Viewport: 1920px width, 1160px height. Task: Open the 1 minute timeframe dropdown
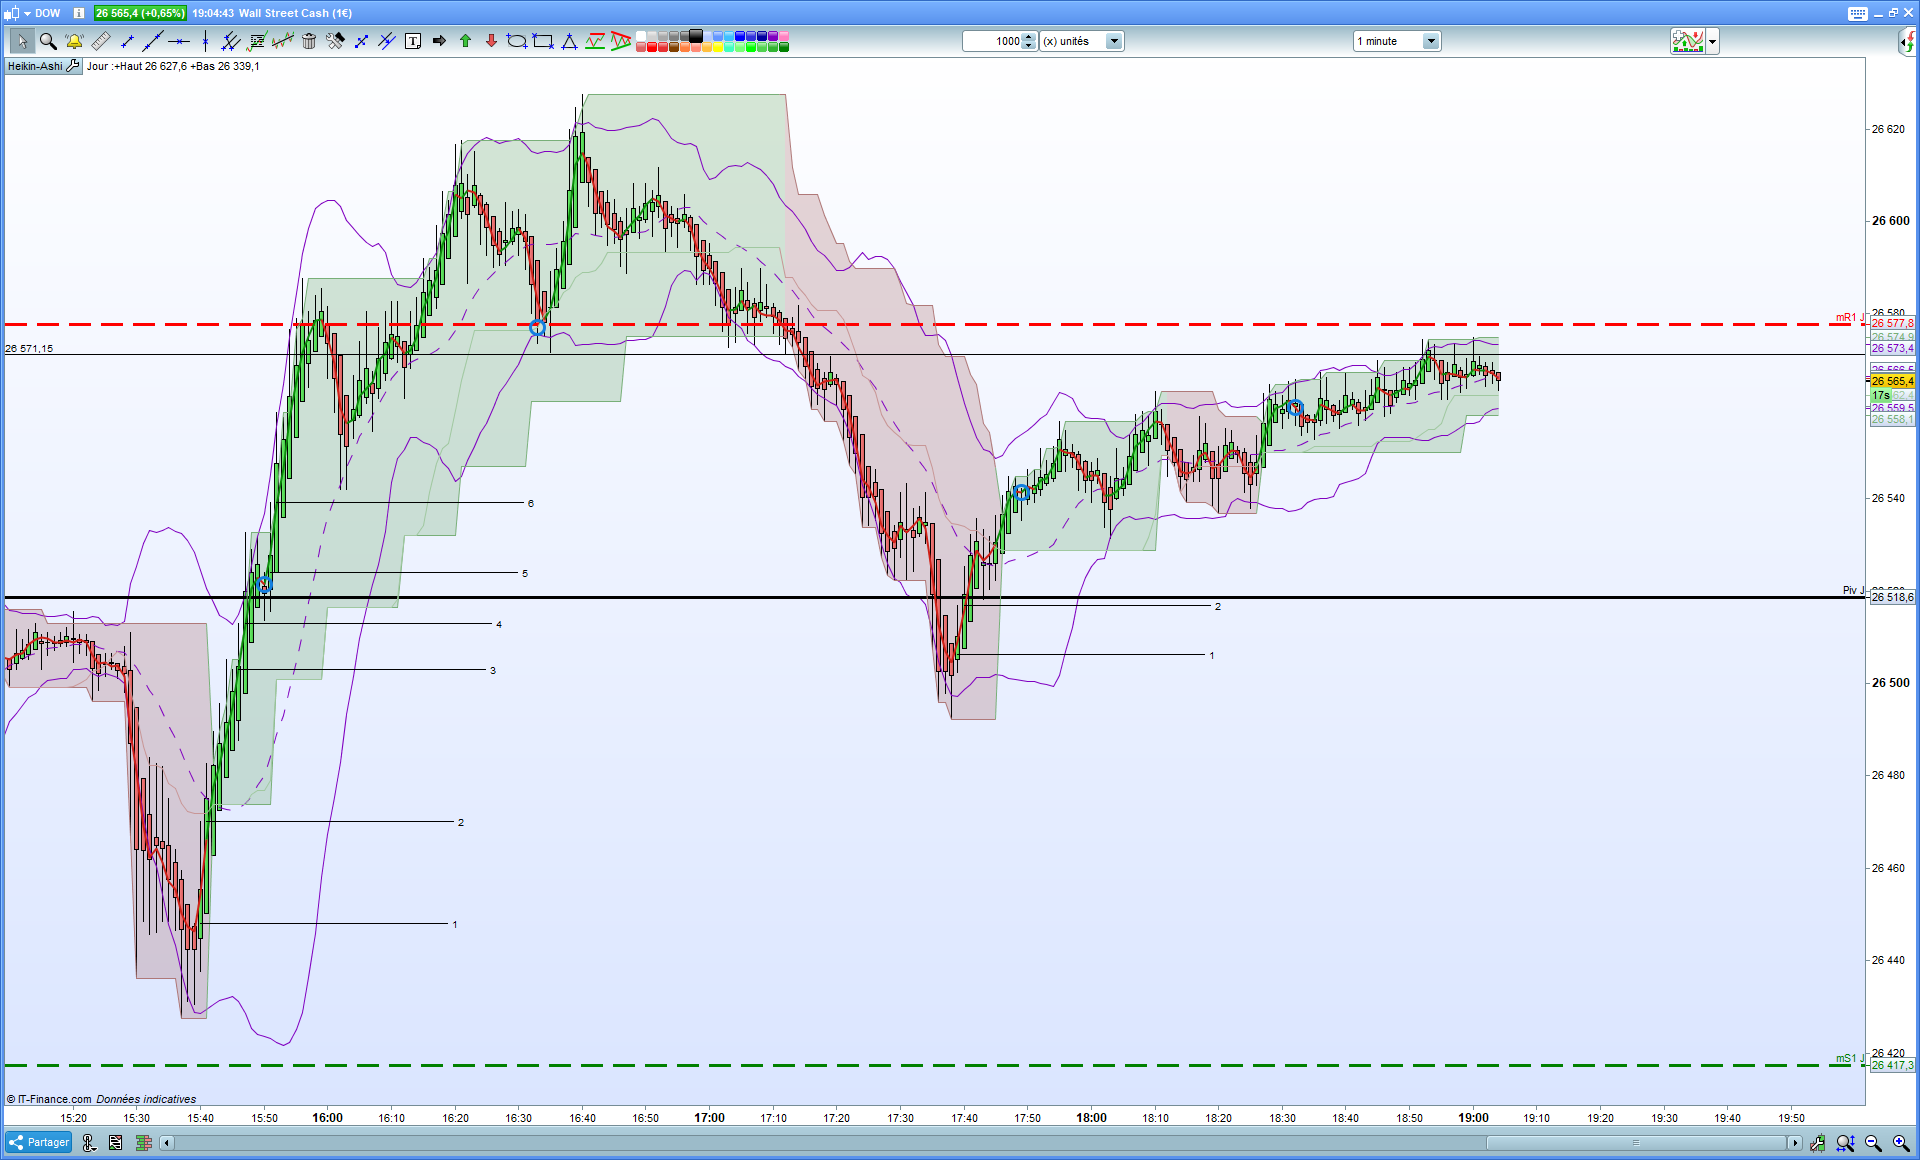point(1431,41)
